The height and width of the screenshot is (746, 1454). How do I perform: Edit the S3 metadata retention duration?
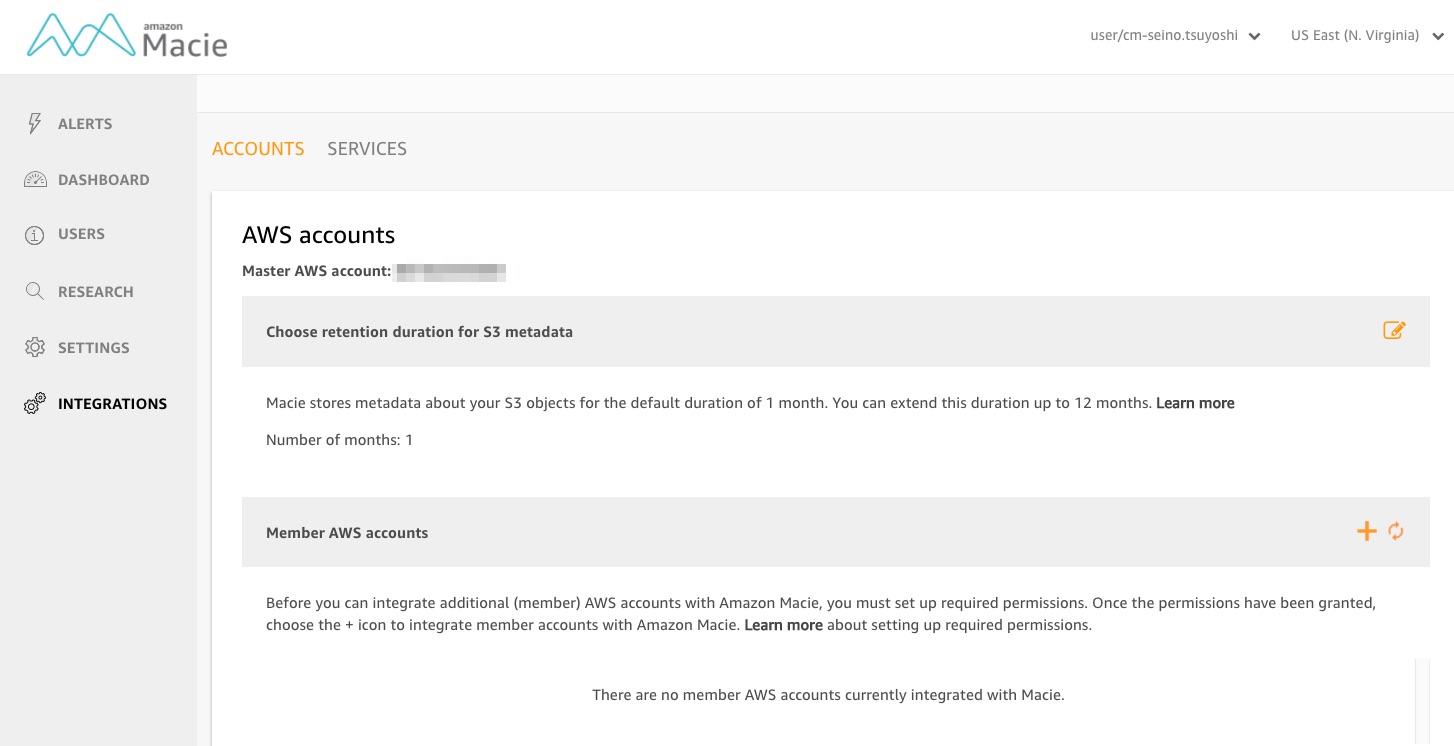click(x=1394, y=331)
